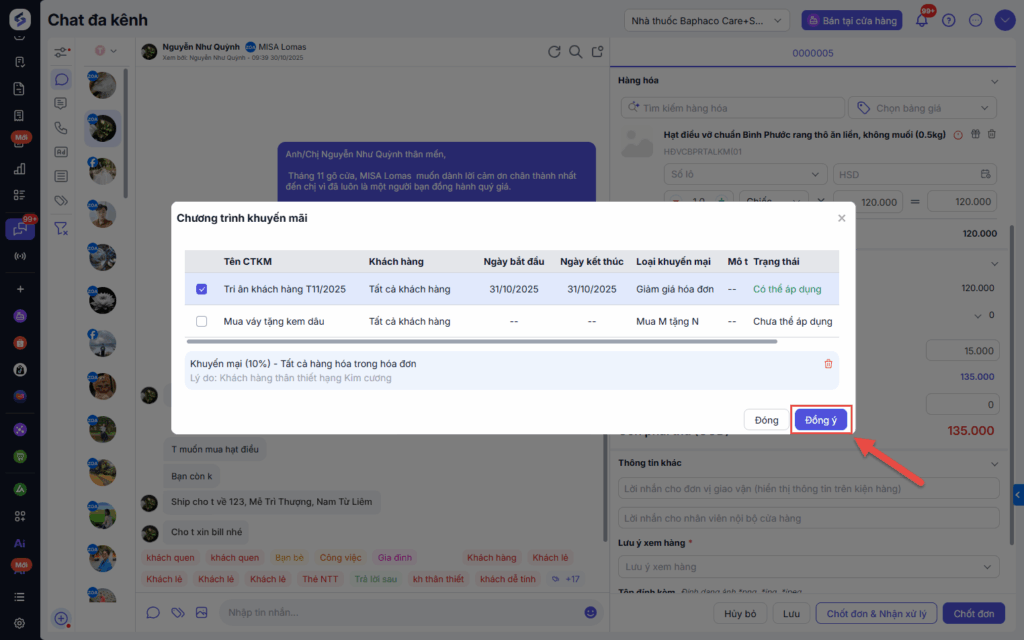Search within the conversation using the magnifier icon

(575, 52)
